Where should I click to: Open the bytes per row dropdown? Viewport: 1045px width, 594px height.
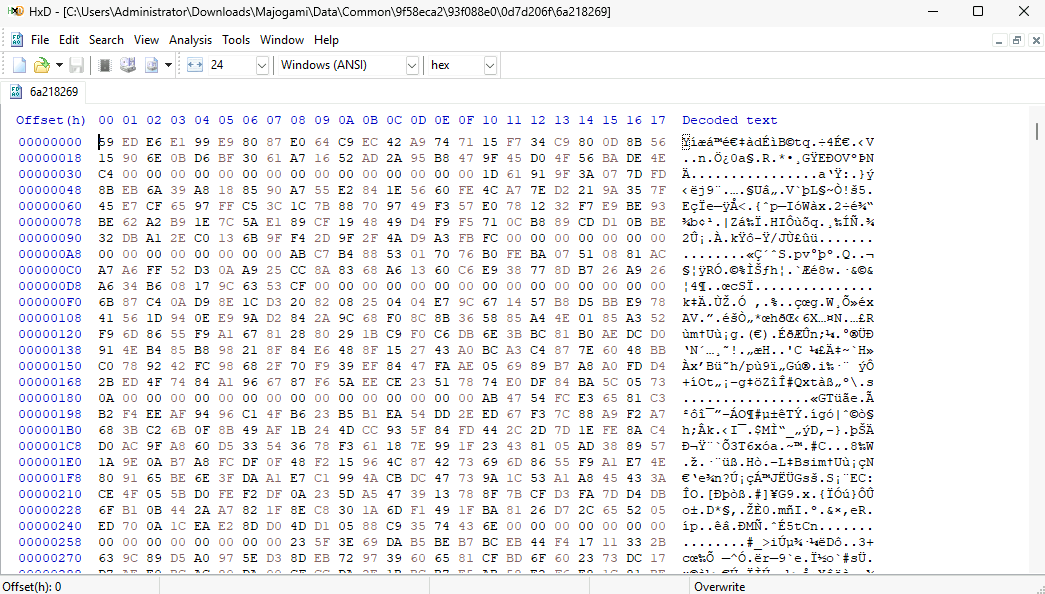coord(262,65)
